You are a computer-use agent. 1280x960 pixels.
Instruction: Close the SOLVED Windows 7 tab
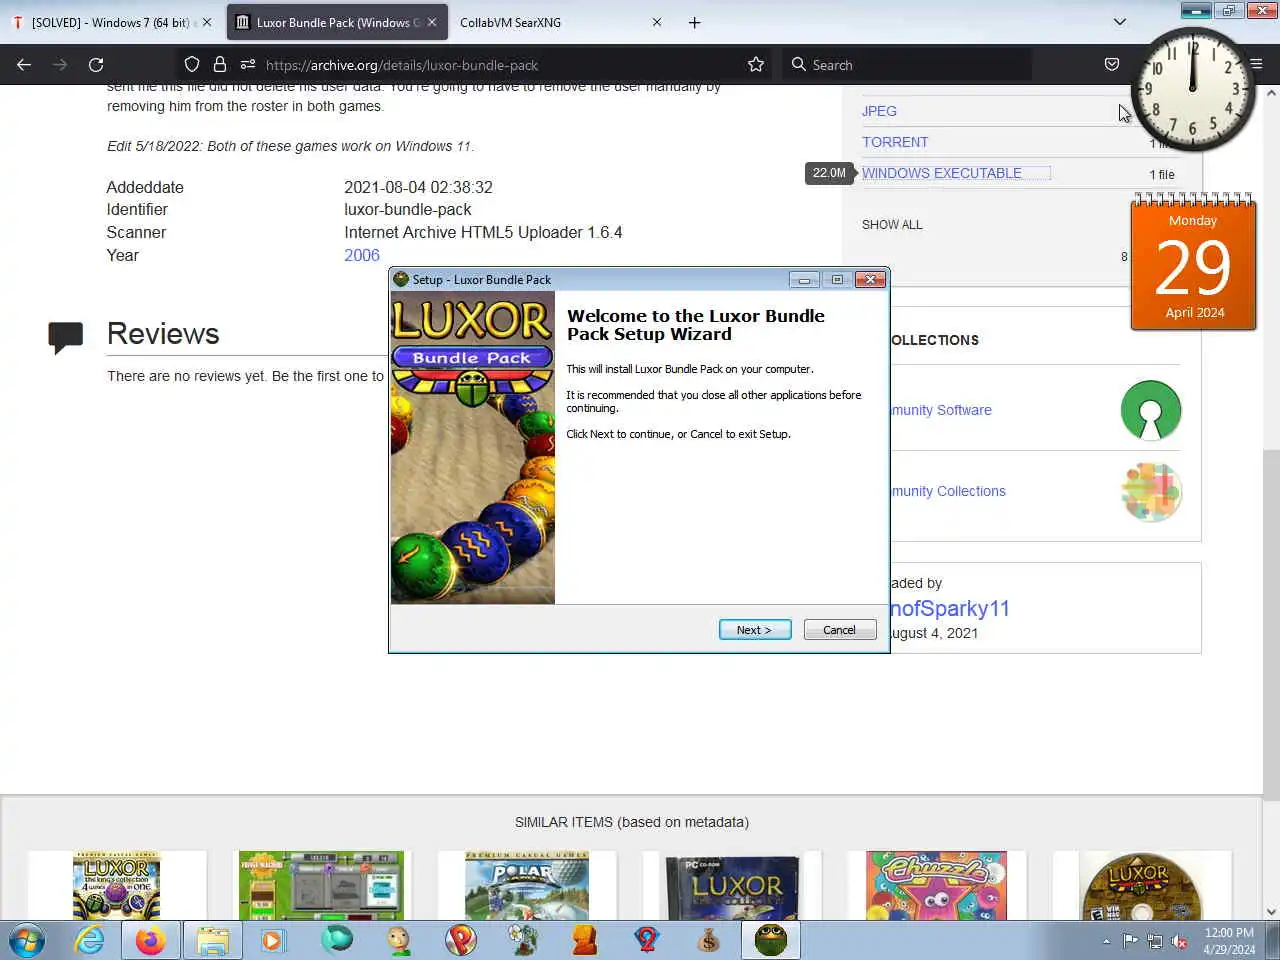click(207, 22)
